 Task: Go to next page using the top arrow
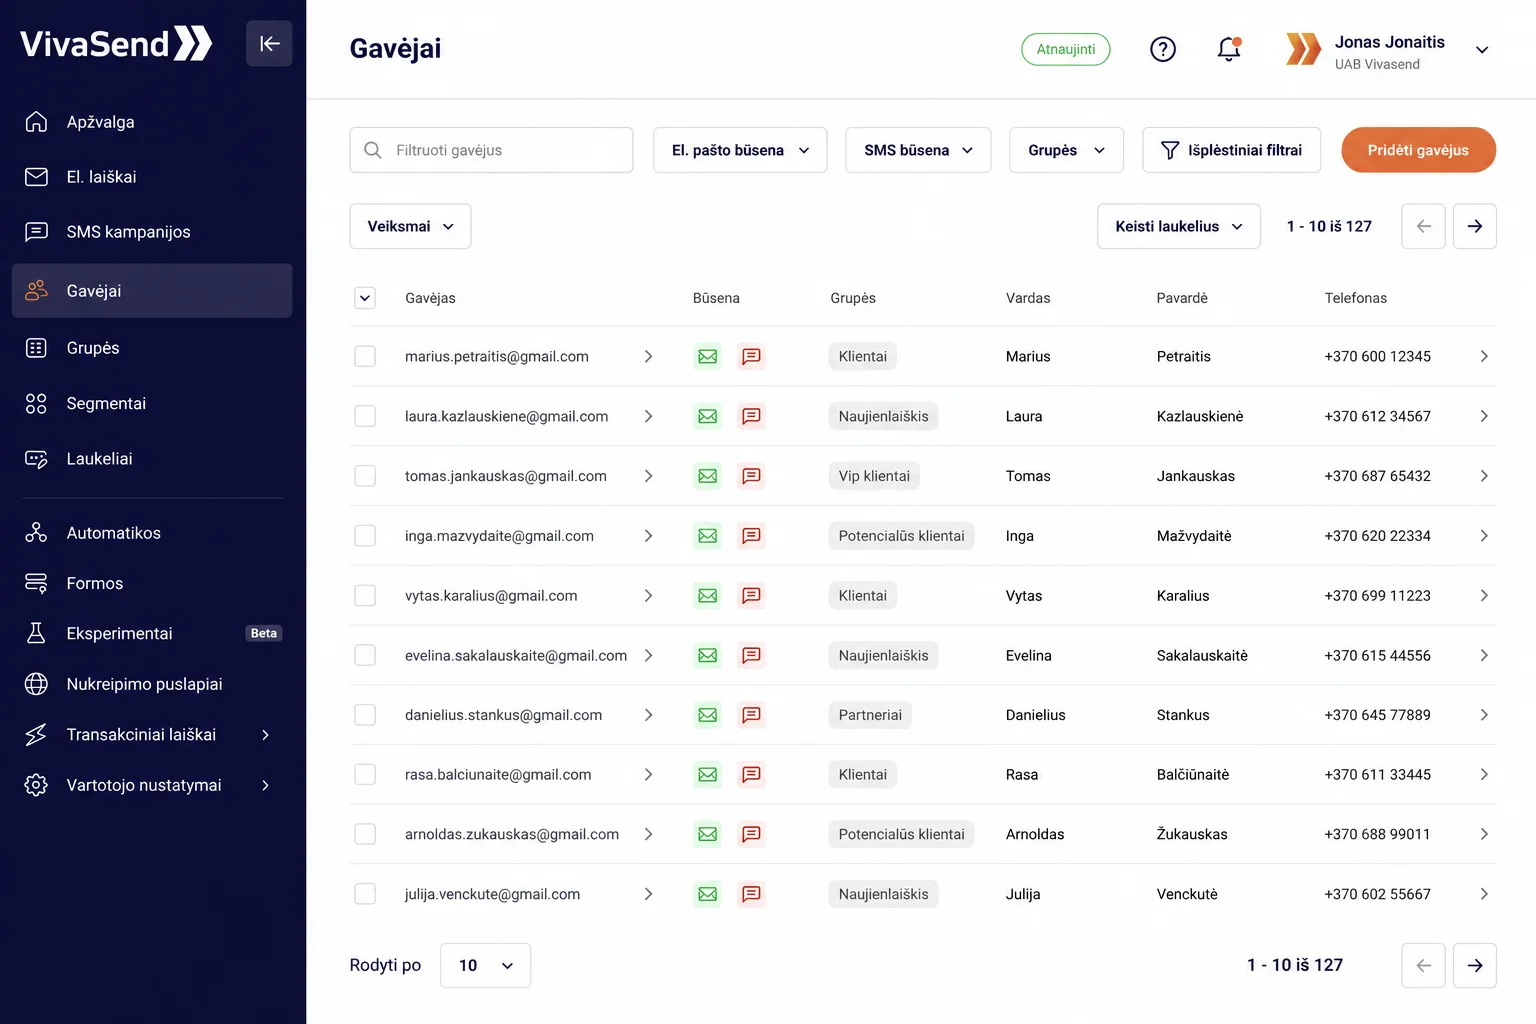pos(1474,227)
